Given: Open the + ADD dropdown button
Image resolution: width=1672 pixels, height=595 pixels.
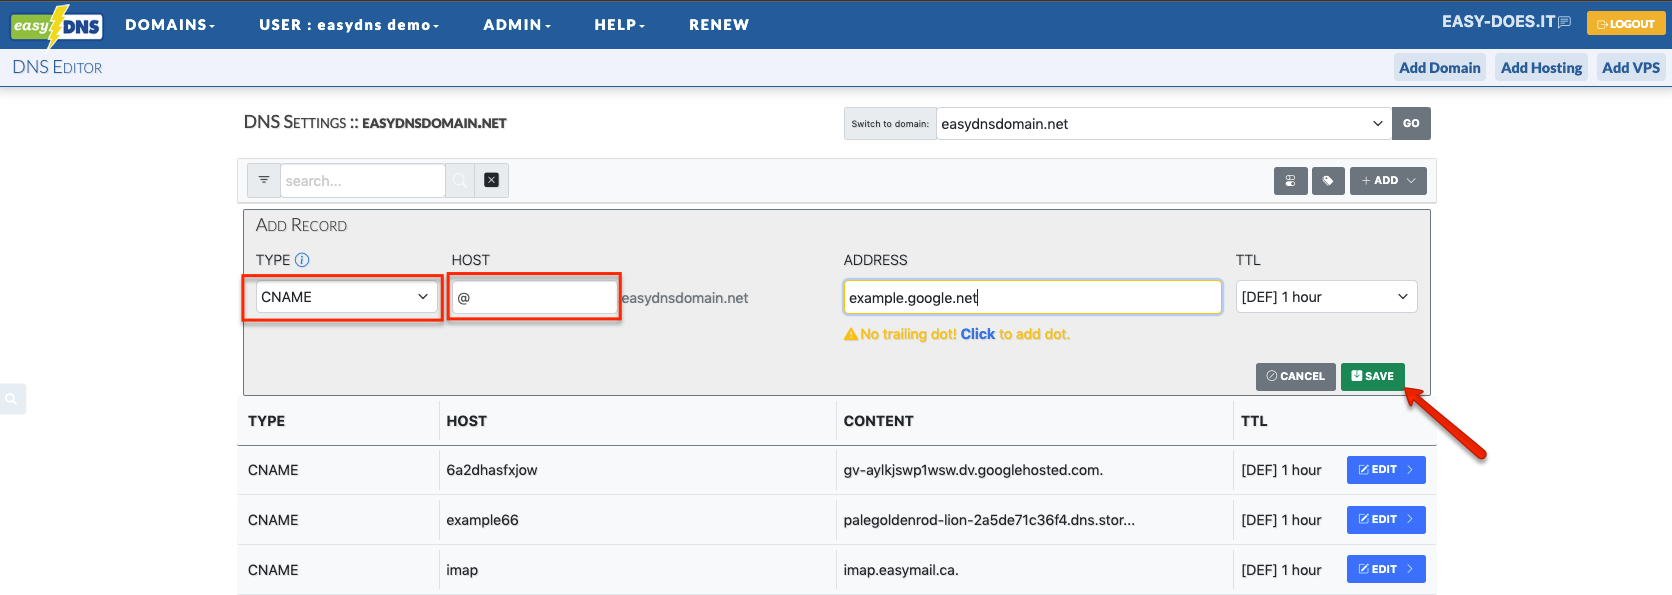Looking at the screenshot, I should point(1388,181).
